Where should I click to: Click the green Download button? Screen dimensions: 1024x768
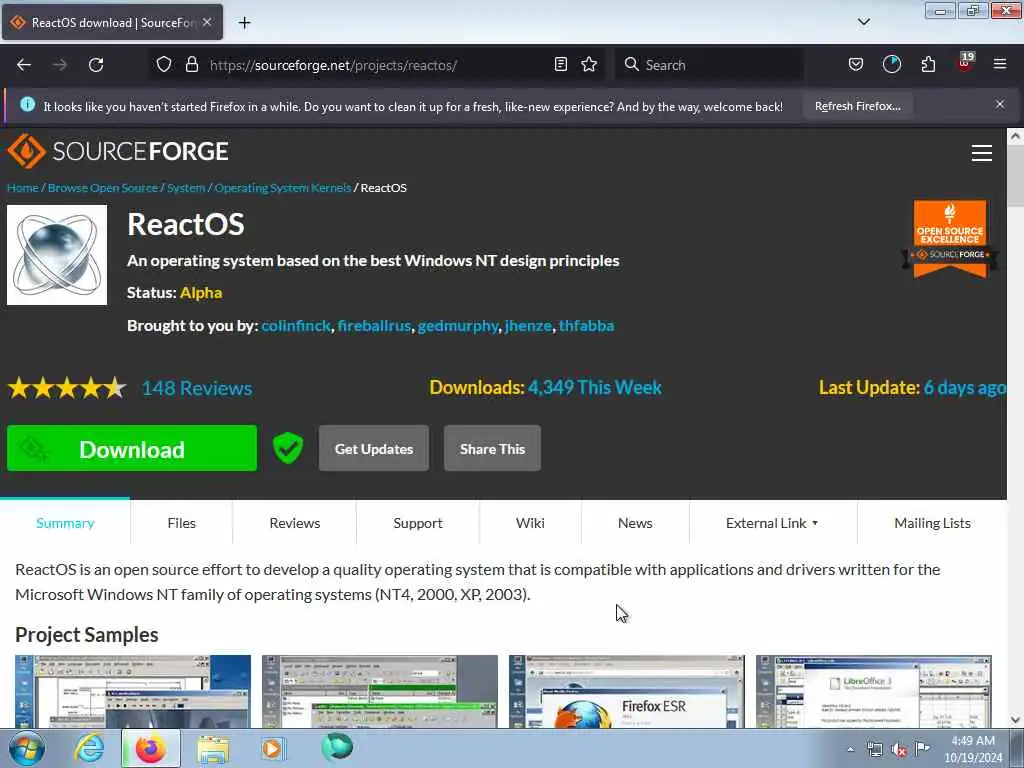pyautogui.click(x=132, y=448)
